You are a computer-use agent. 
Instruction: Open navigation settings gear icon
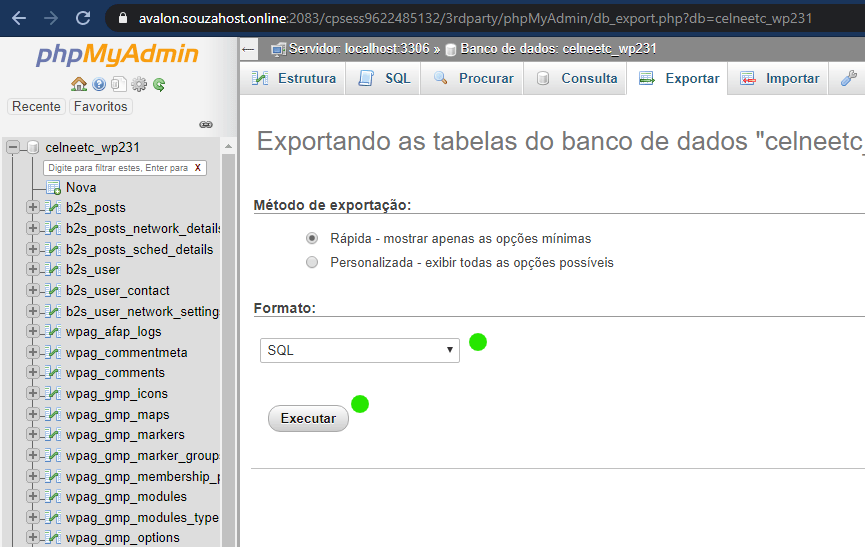[x=139, y=84]
